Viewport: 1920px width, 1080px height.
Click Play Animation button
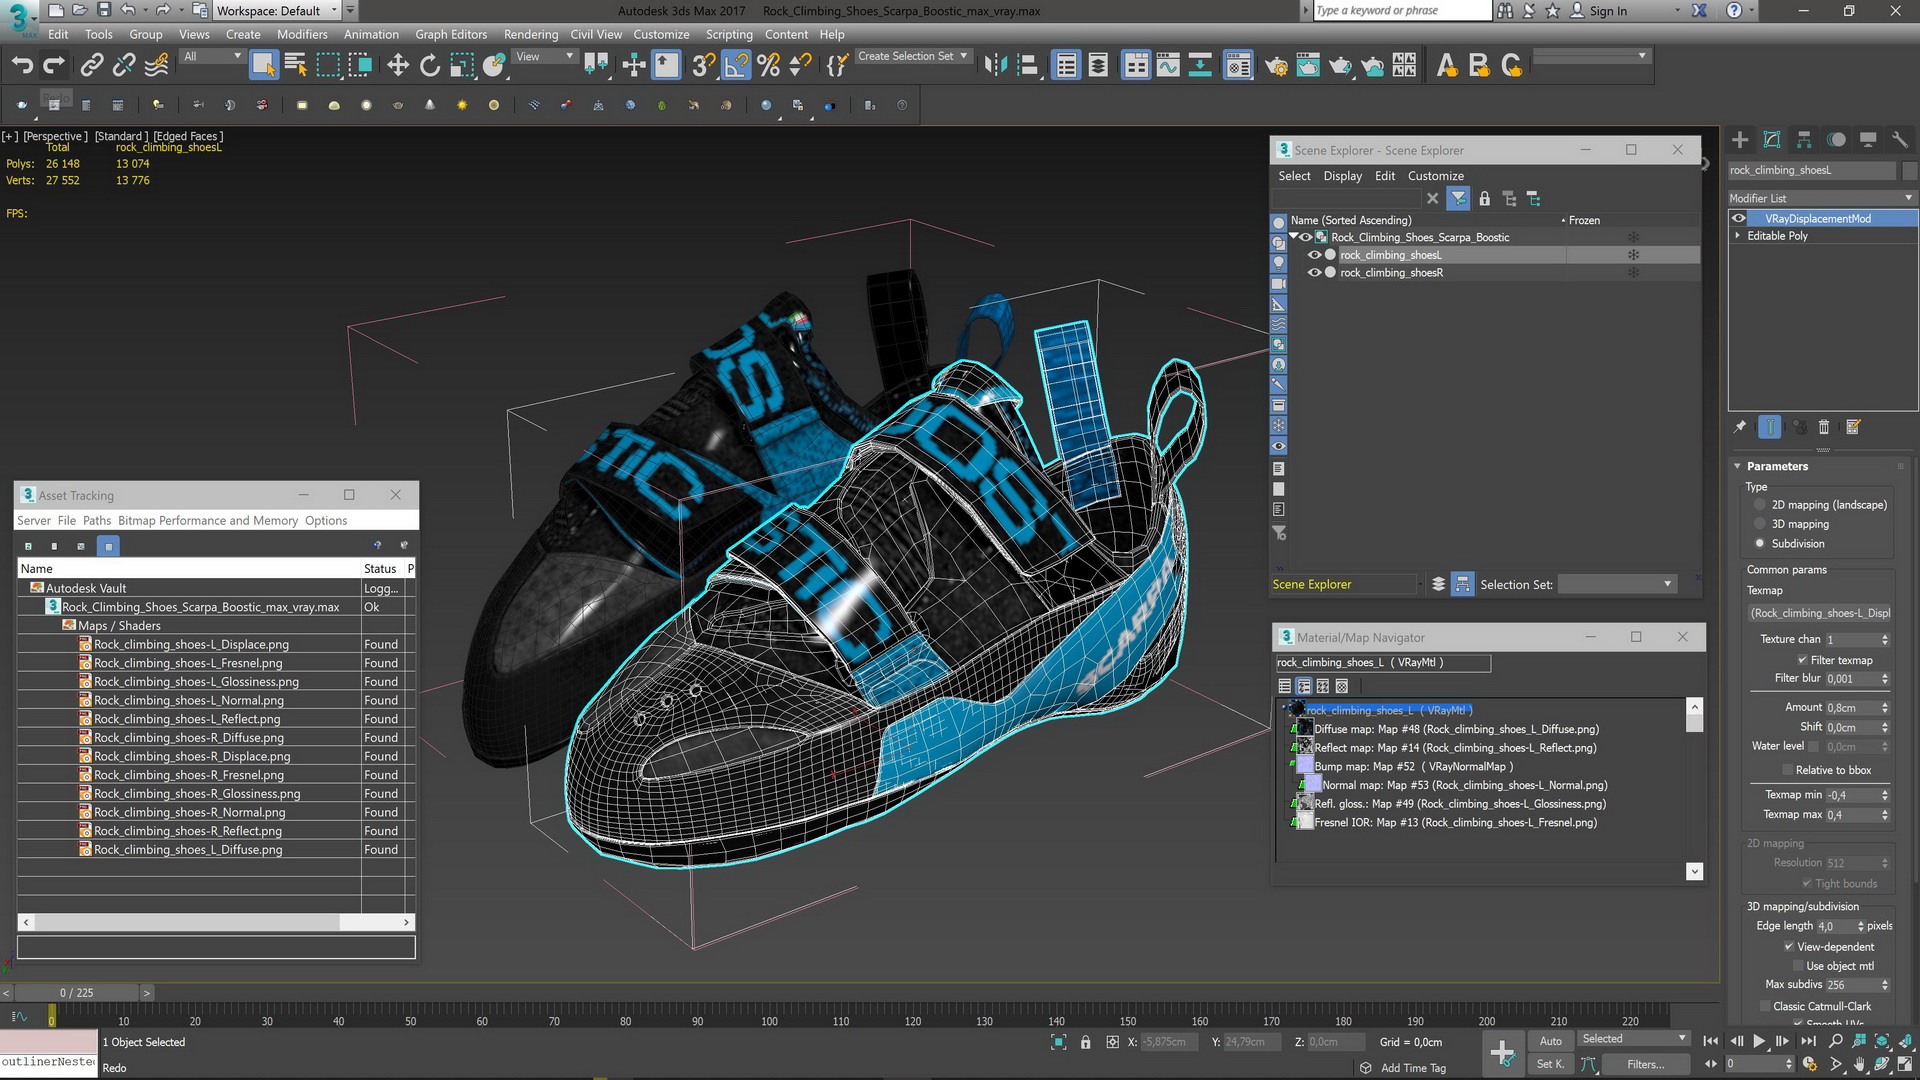[x=1759, y=1041]
